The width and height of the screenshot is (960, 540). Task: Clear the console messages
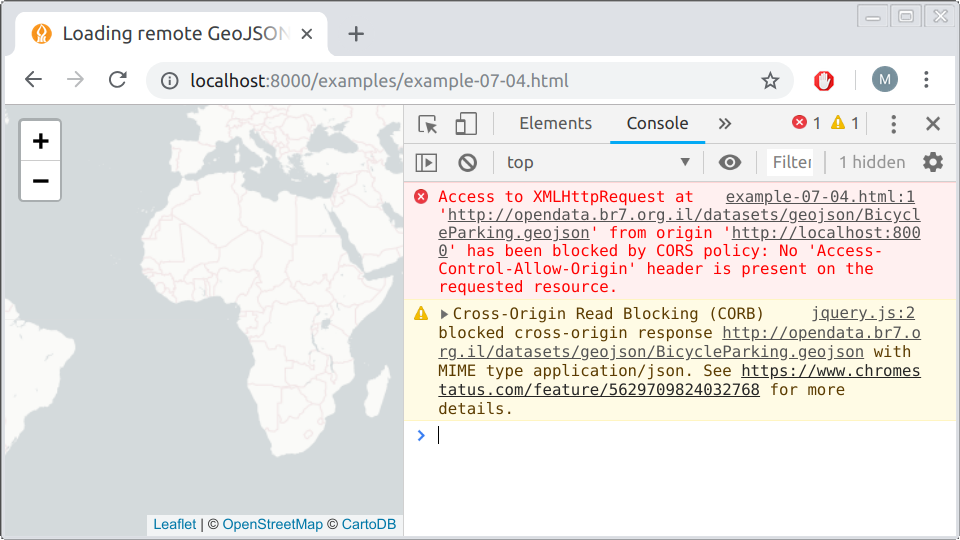click(468, 162)
